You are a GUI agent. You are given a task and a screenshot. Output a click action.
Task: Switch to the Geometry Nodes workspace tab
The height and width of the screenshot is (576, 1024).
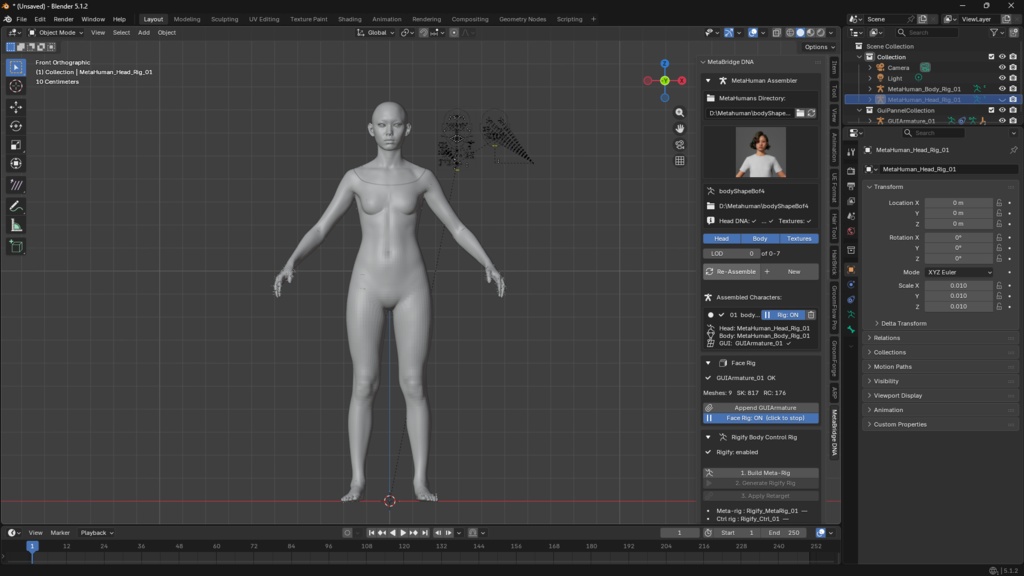click(522, 19)
